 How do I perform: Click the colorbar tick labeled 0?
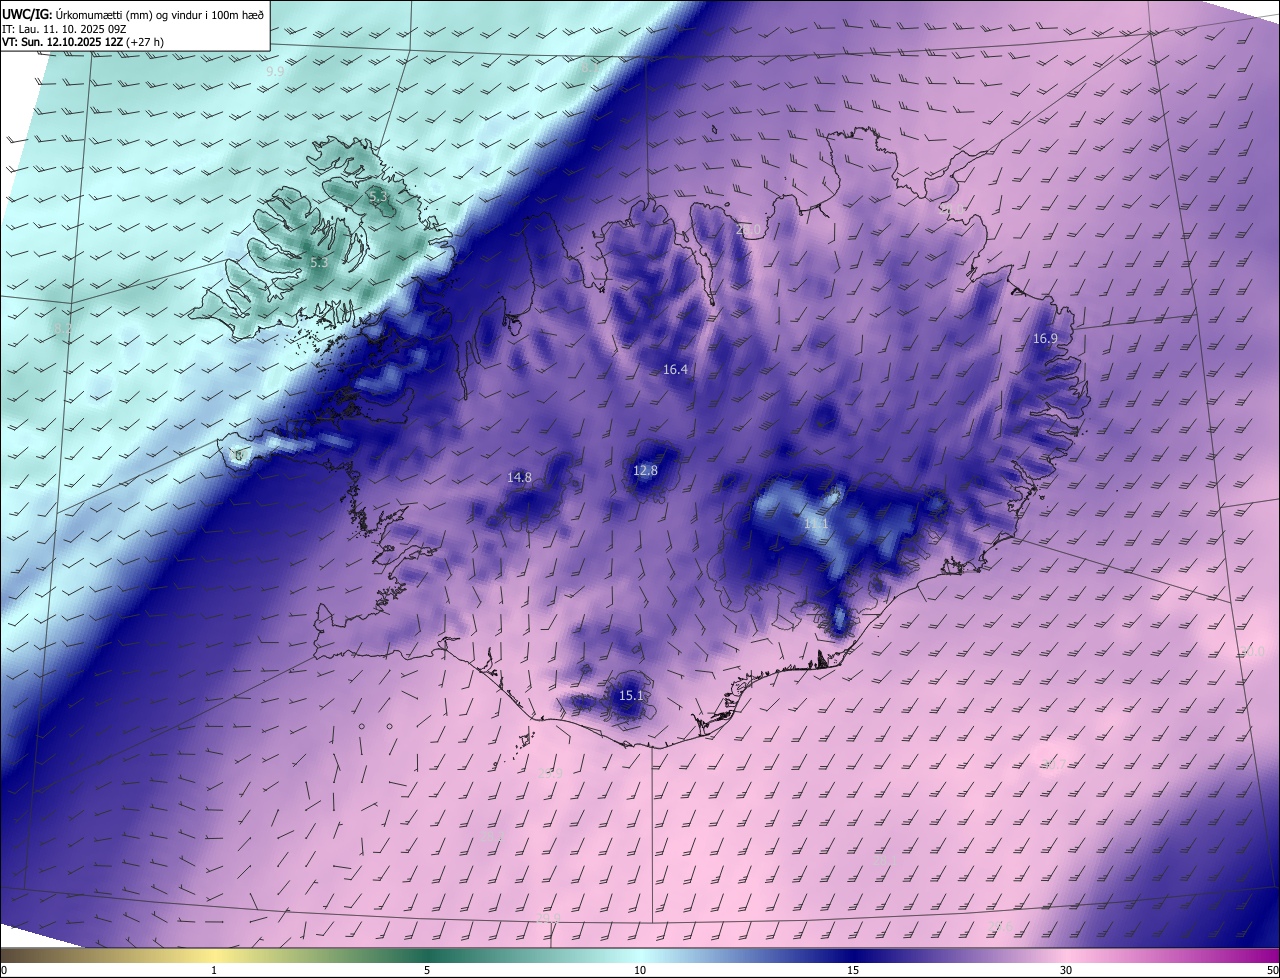(x=3, y=970)
